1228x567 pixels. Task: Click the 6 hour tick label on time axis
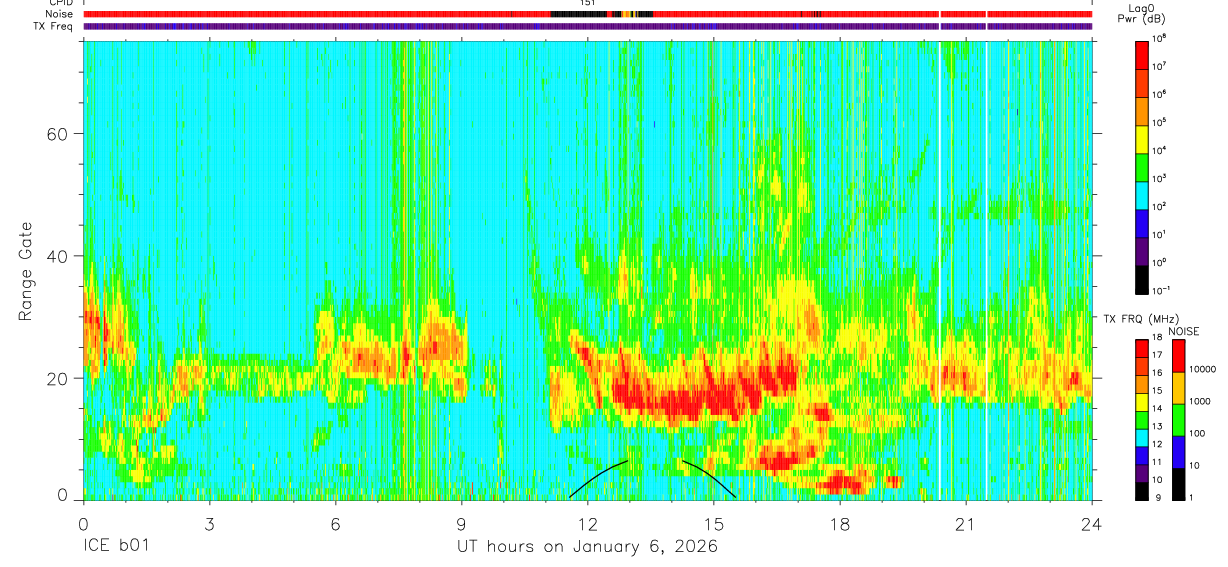coord(335,524)
